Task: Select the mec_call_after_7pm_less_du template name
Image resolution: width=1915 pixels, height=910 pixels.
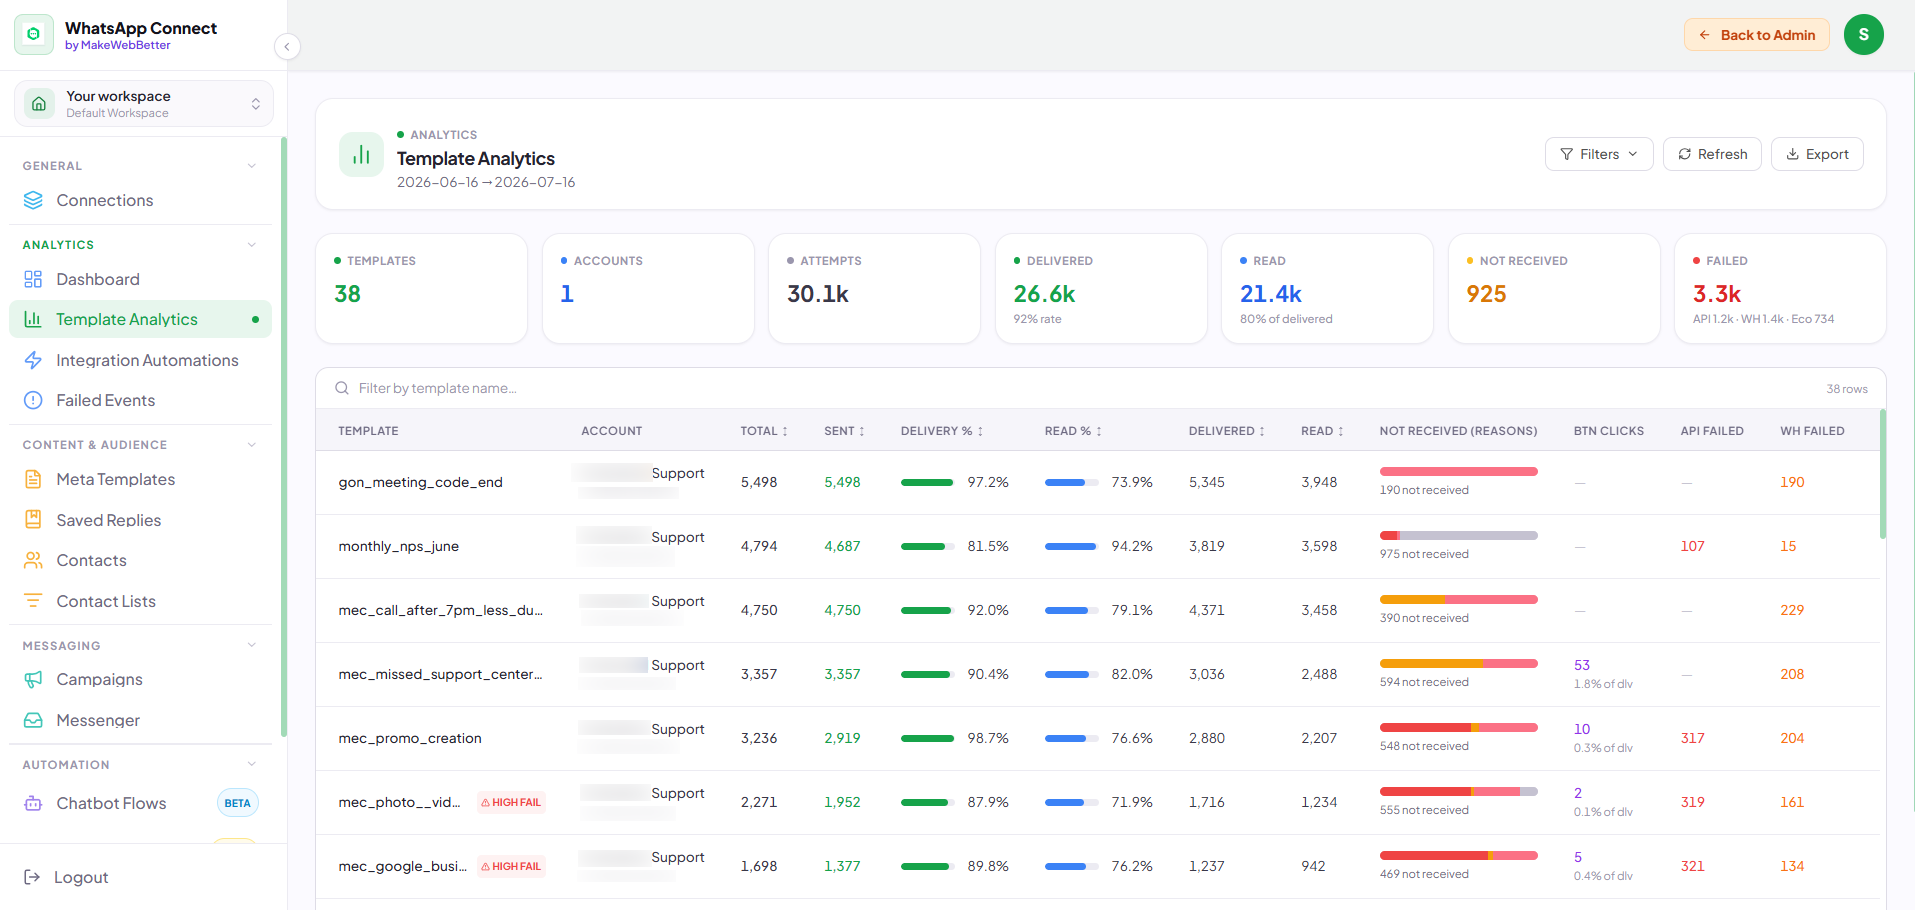Action: (x=440, y=610)
